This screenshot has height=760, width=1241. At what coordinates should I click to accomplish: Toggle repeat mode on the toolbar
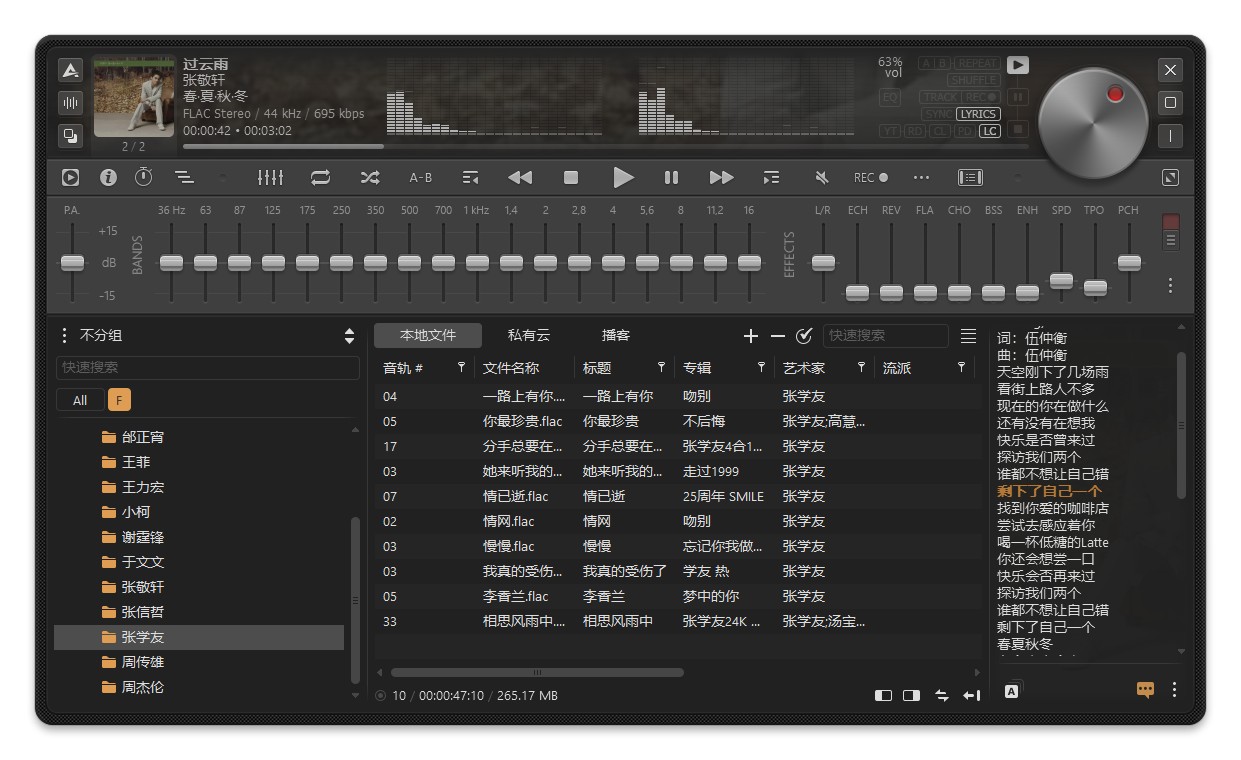(320, 177)
